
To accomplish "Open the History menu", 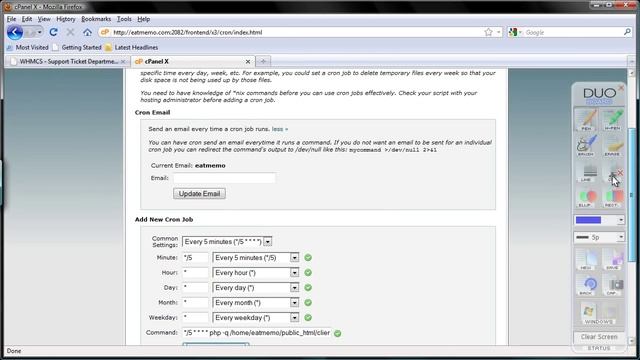I will [66, 19].
